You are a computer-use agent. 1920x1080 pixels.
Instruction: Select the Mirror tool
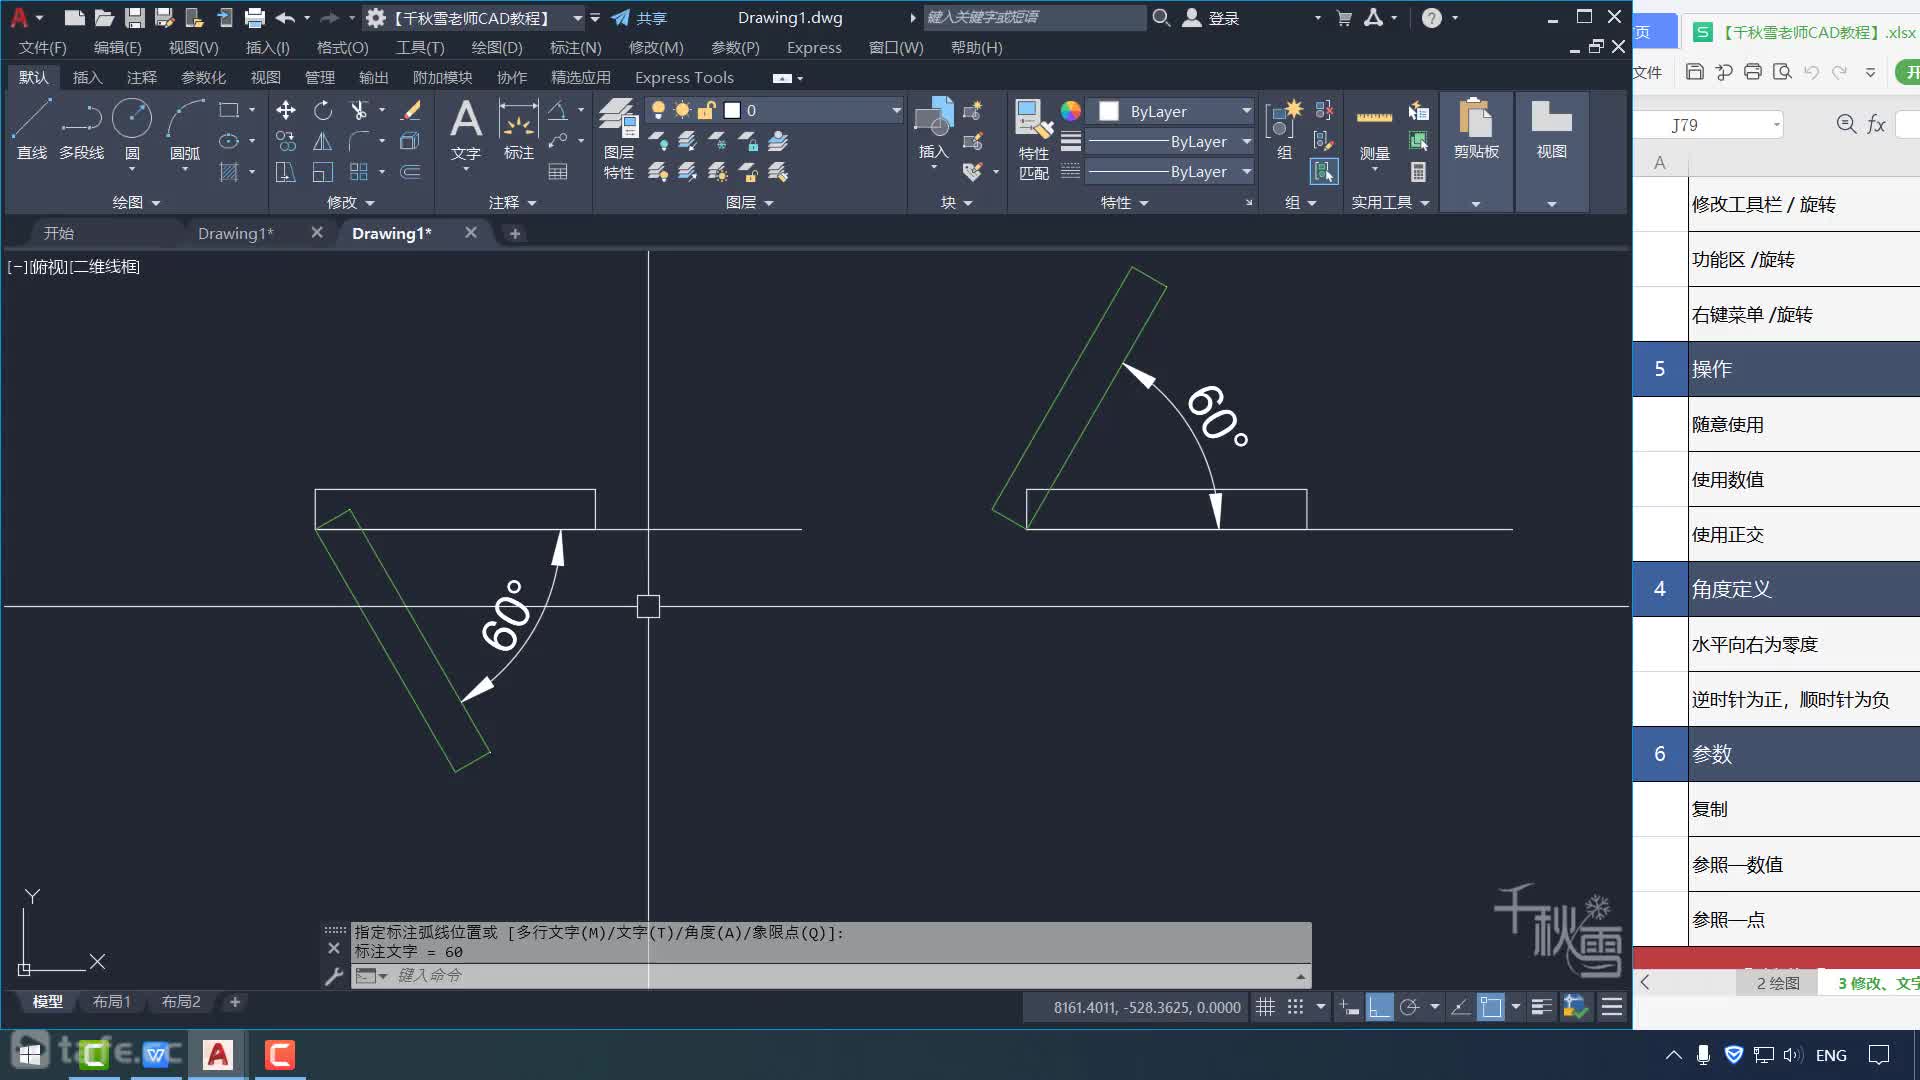322,141
